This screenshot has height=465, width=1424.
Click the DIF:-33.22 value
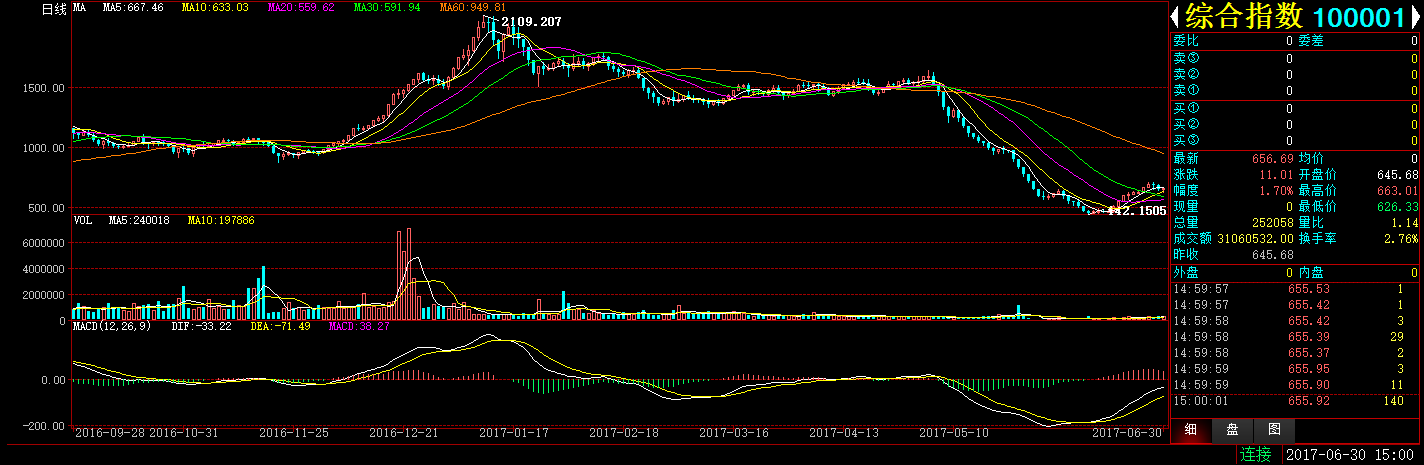(x=201, y=326)
